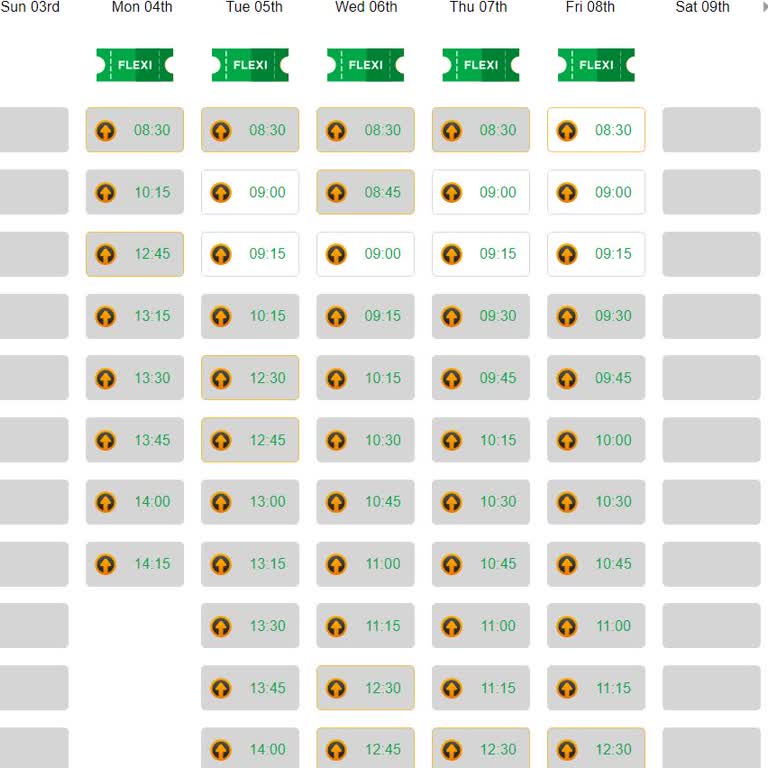
Task: Choose the 09:00 slot on Wednesday
Action: point(366,254)
